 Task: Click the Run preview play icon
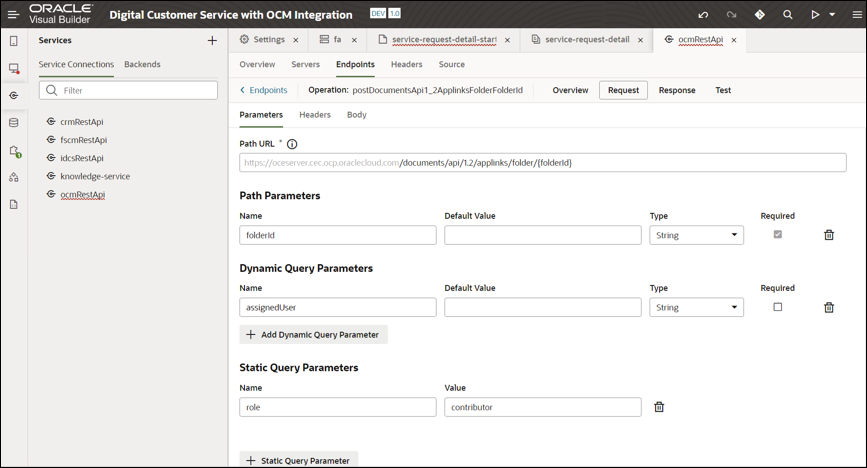coord(816,15)
